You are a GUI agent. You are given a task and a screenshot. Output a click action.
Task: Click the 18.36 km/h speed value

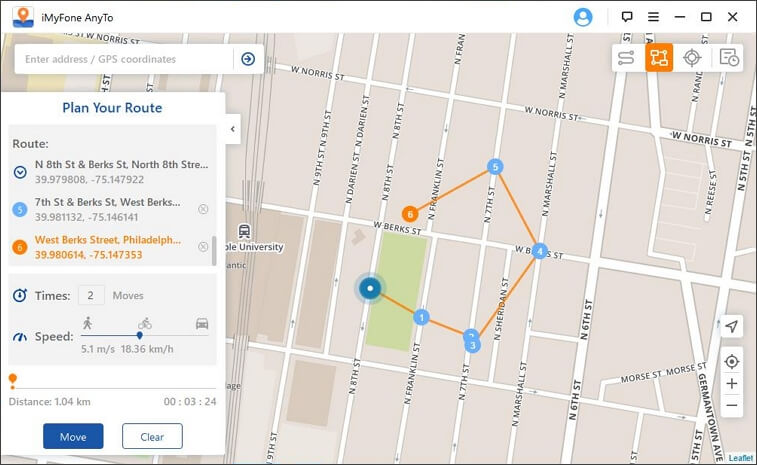click(147, 349)
